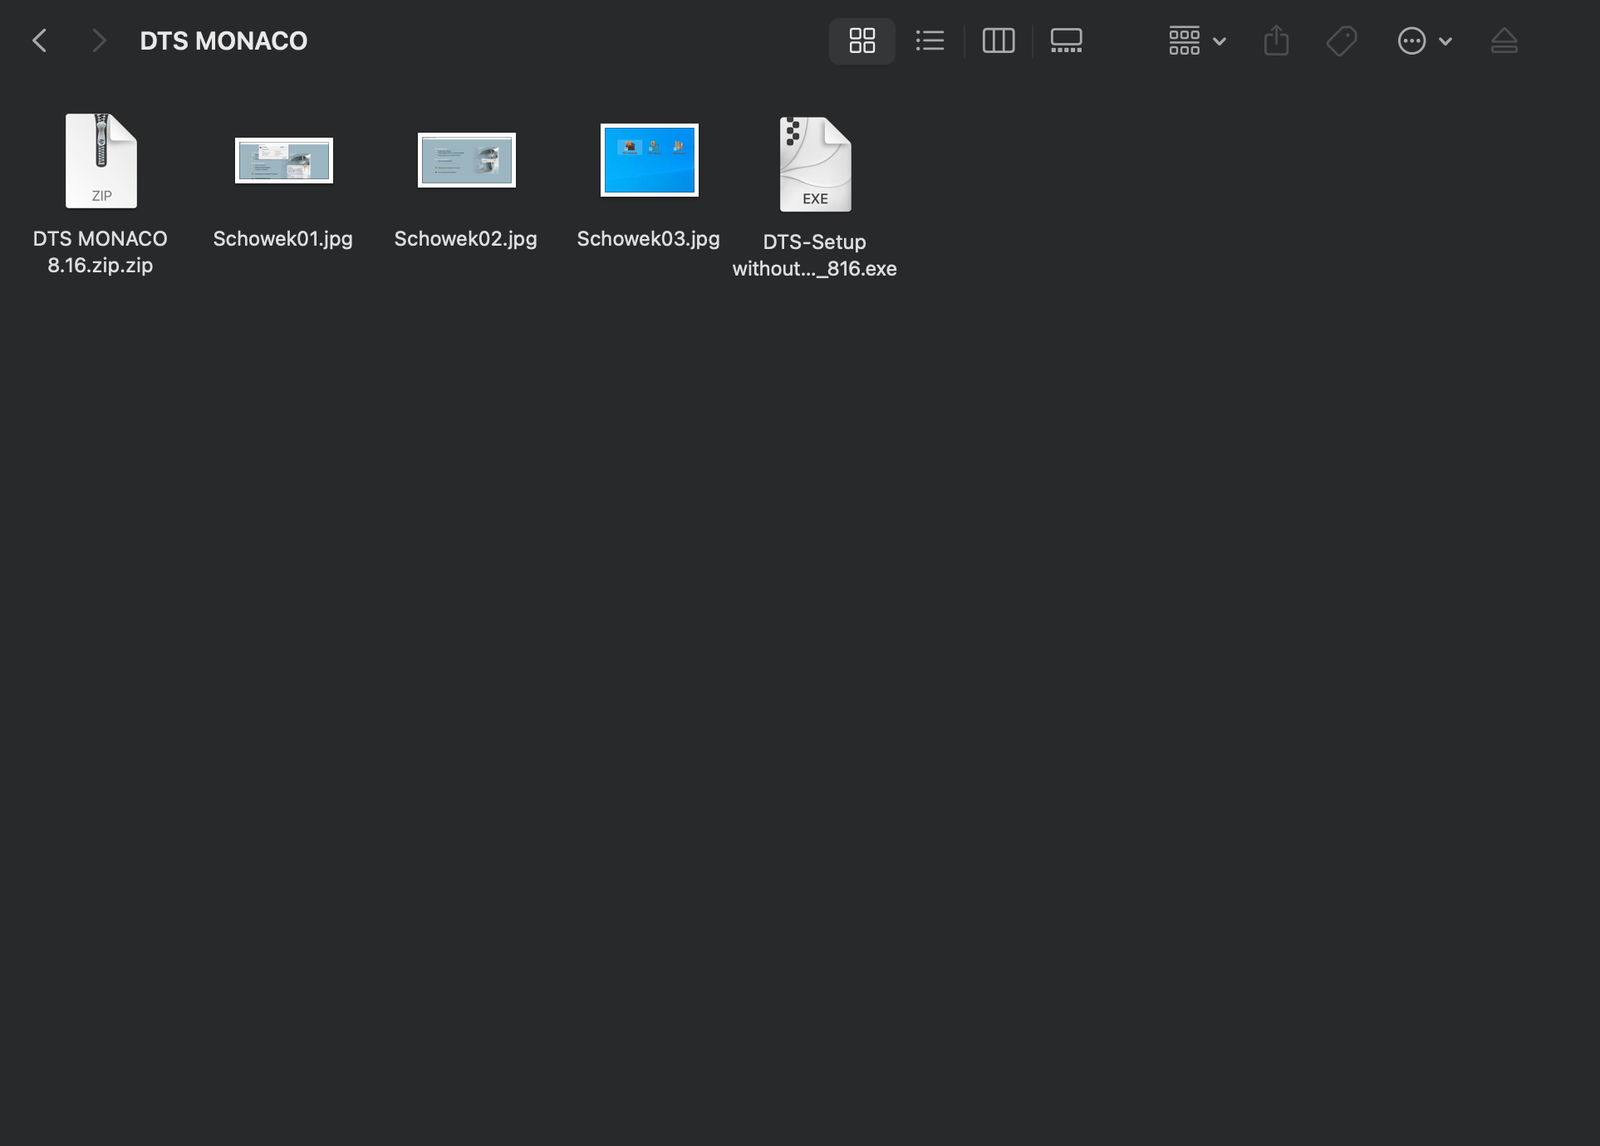Click the Eject icon

coord(1504,41)
